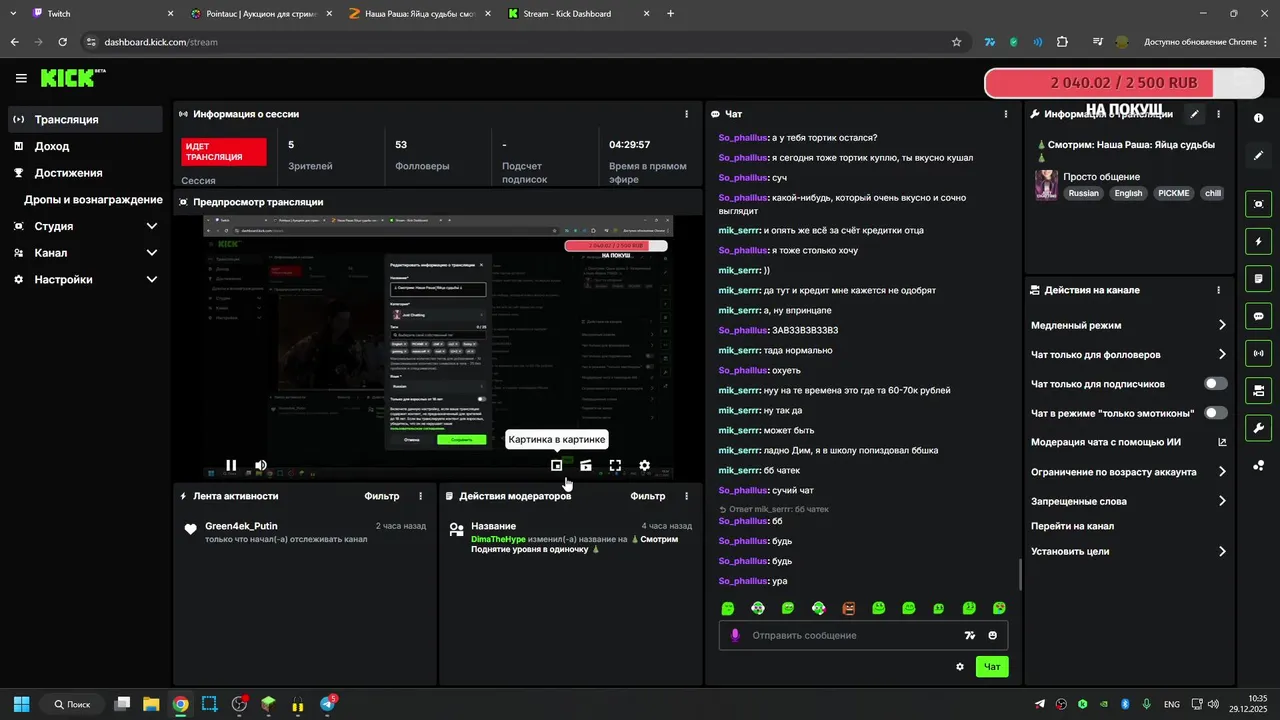Viewport: 1280px width, 720px height.
Task: Open Windows Start menu on taskbar
Action: point(21,704)
